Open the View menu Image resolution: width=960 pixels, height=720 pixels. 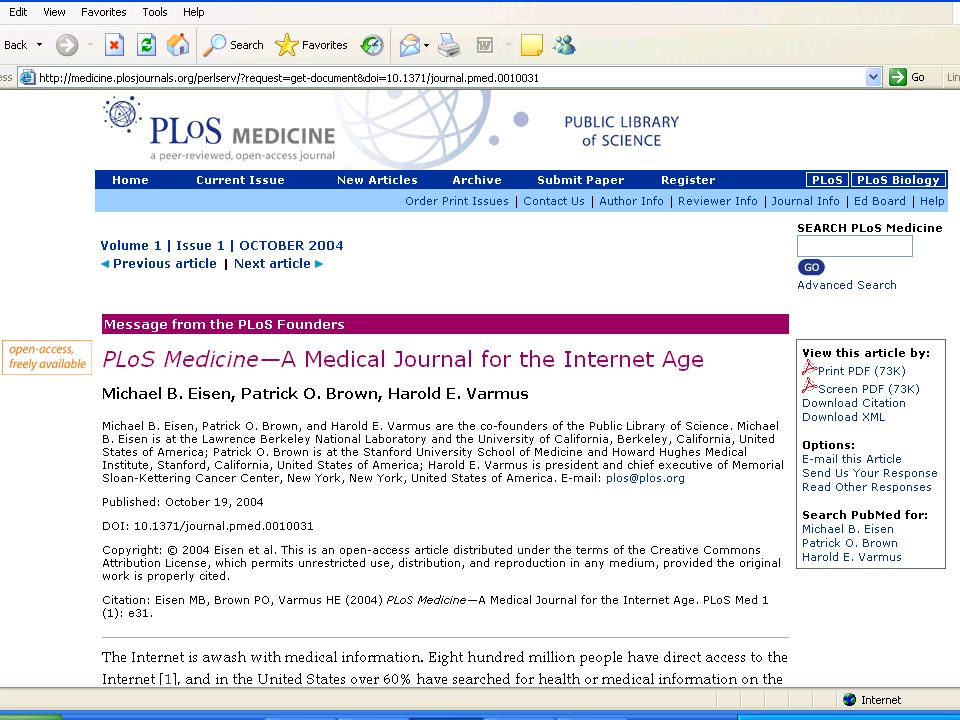(x=54, y=12)
